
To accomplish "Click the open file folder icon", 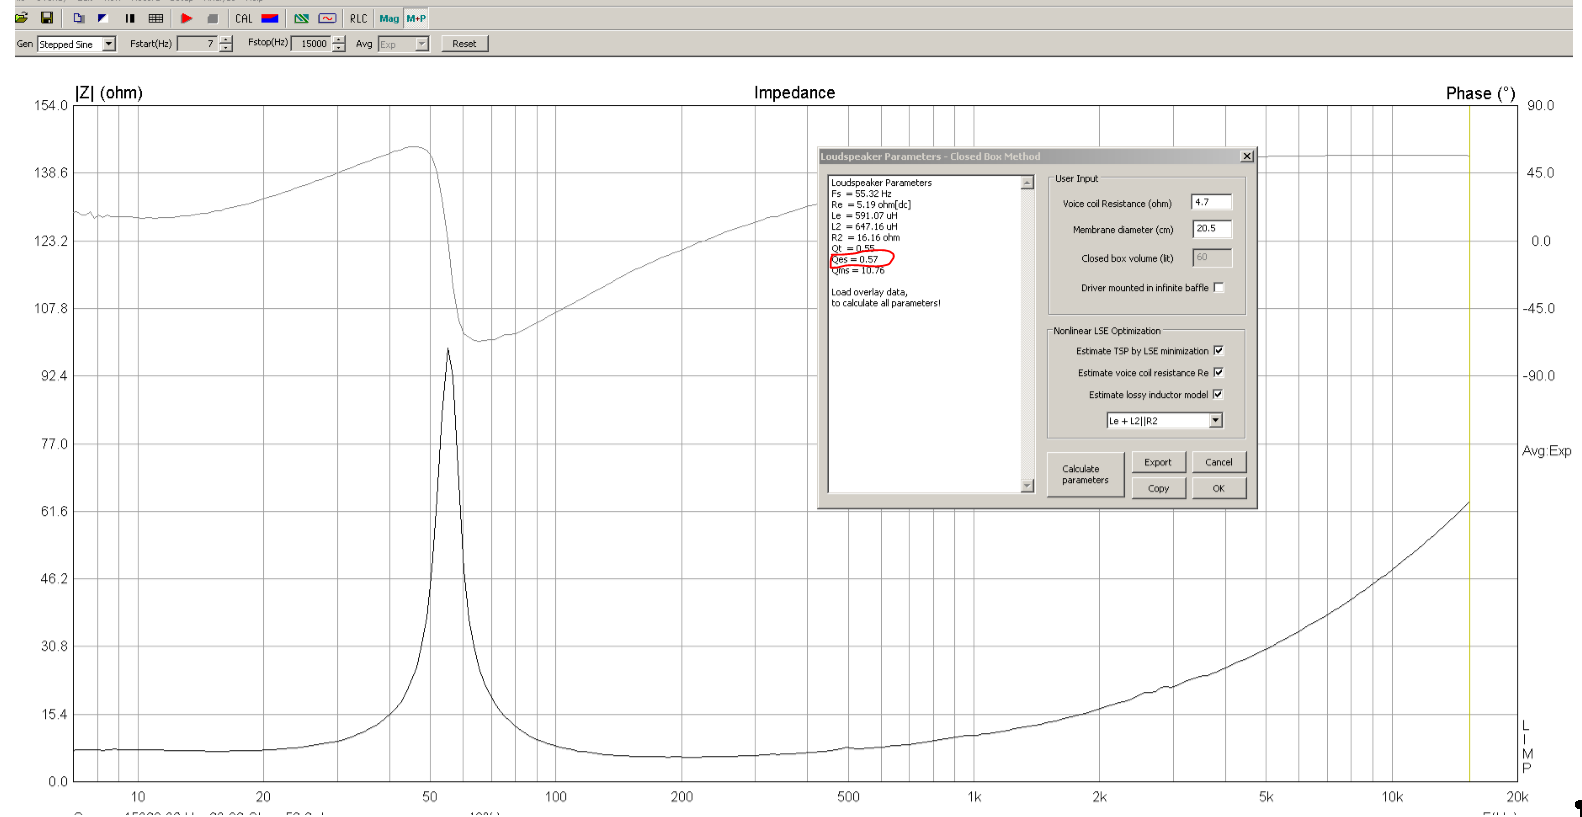I will point(21,18).
